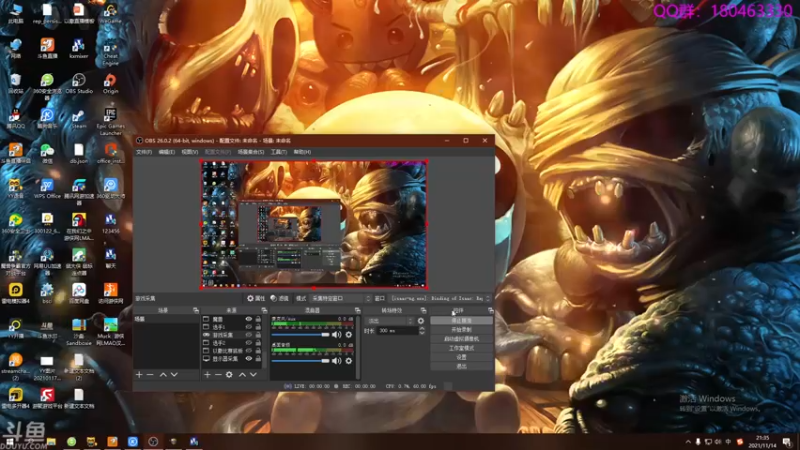Open 桌面音频 mixer settings gear
This screenshot has height=450, width=800.
348,361
